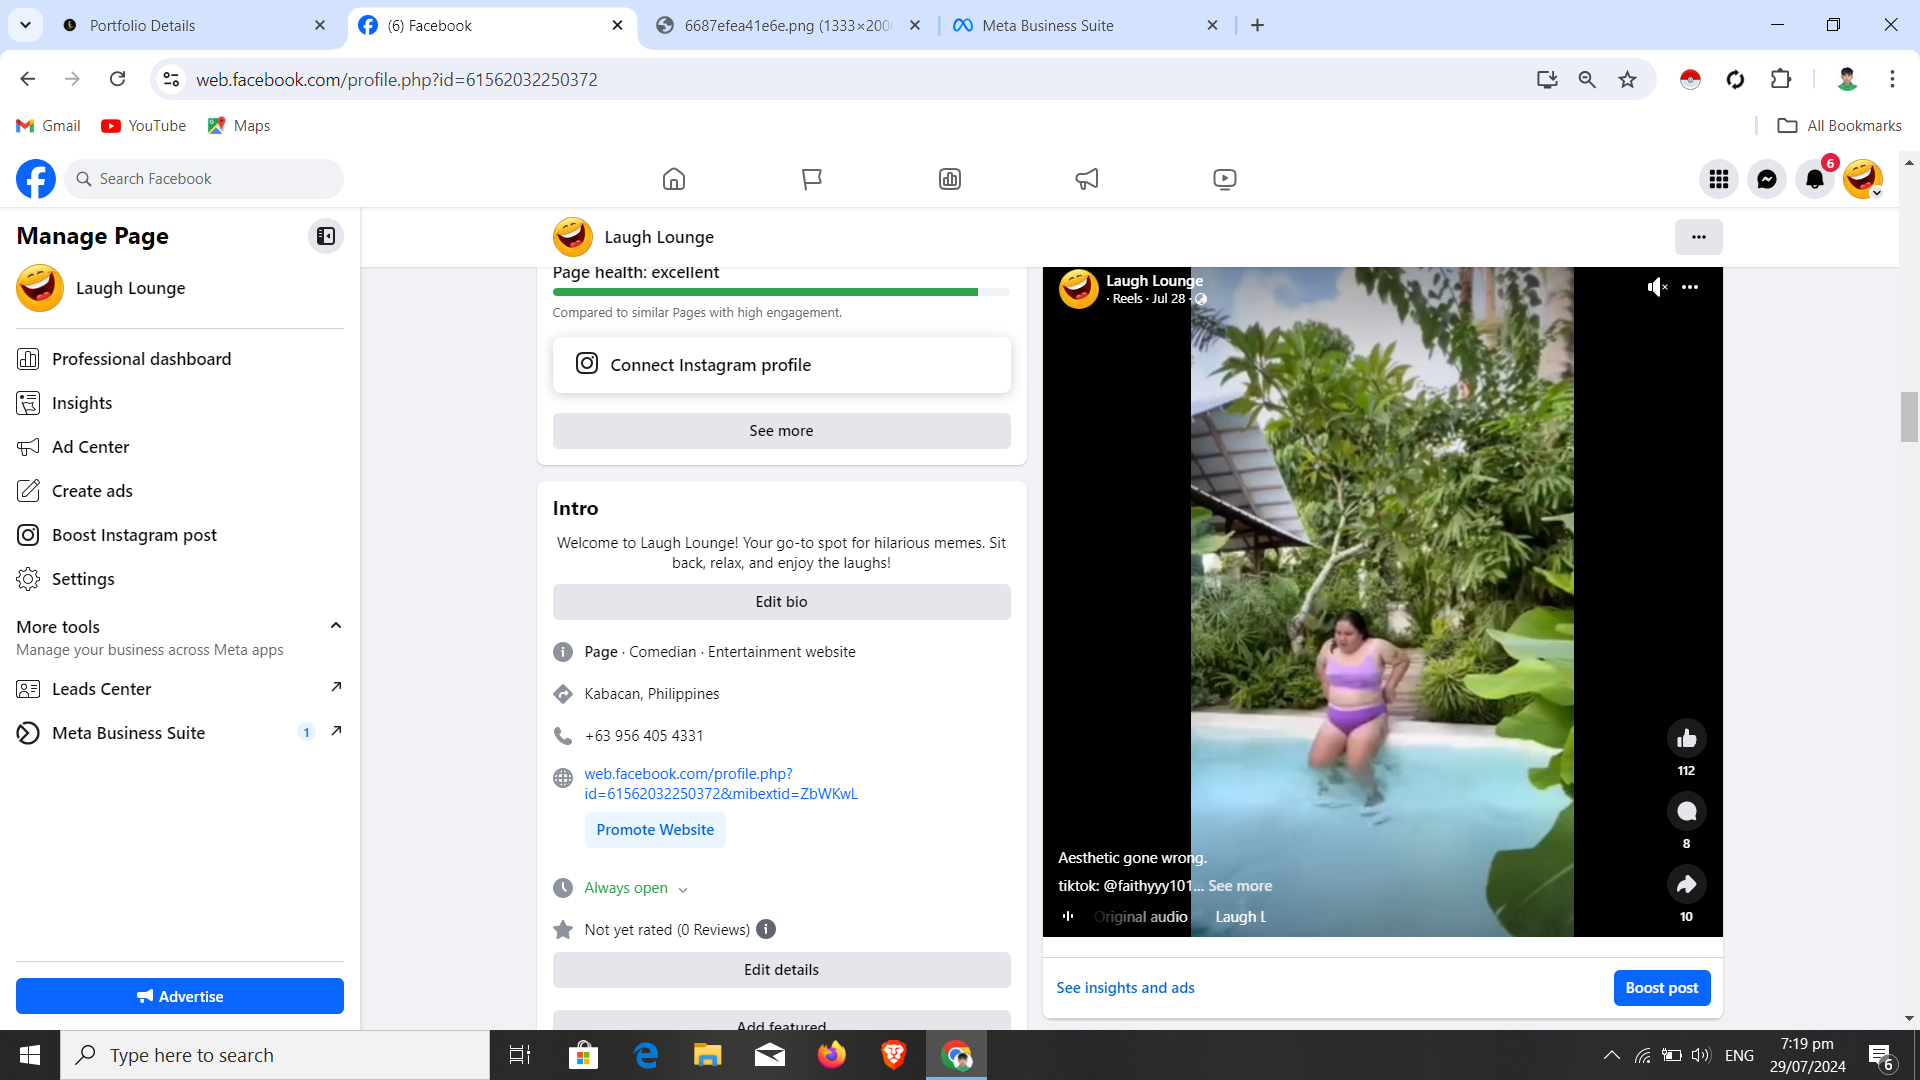
Task: Open the Pages flag icon
Action: [811, 179]
